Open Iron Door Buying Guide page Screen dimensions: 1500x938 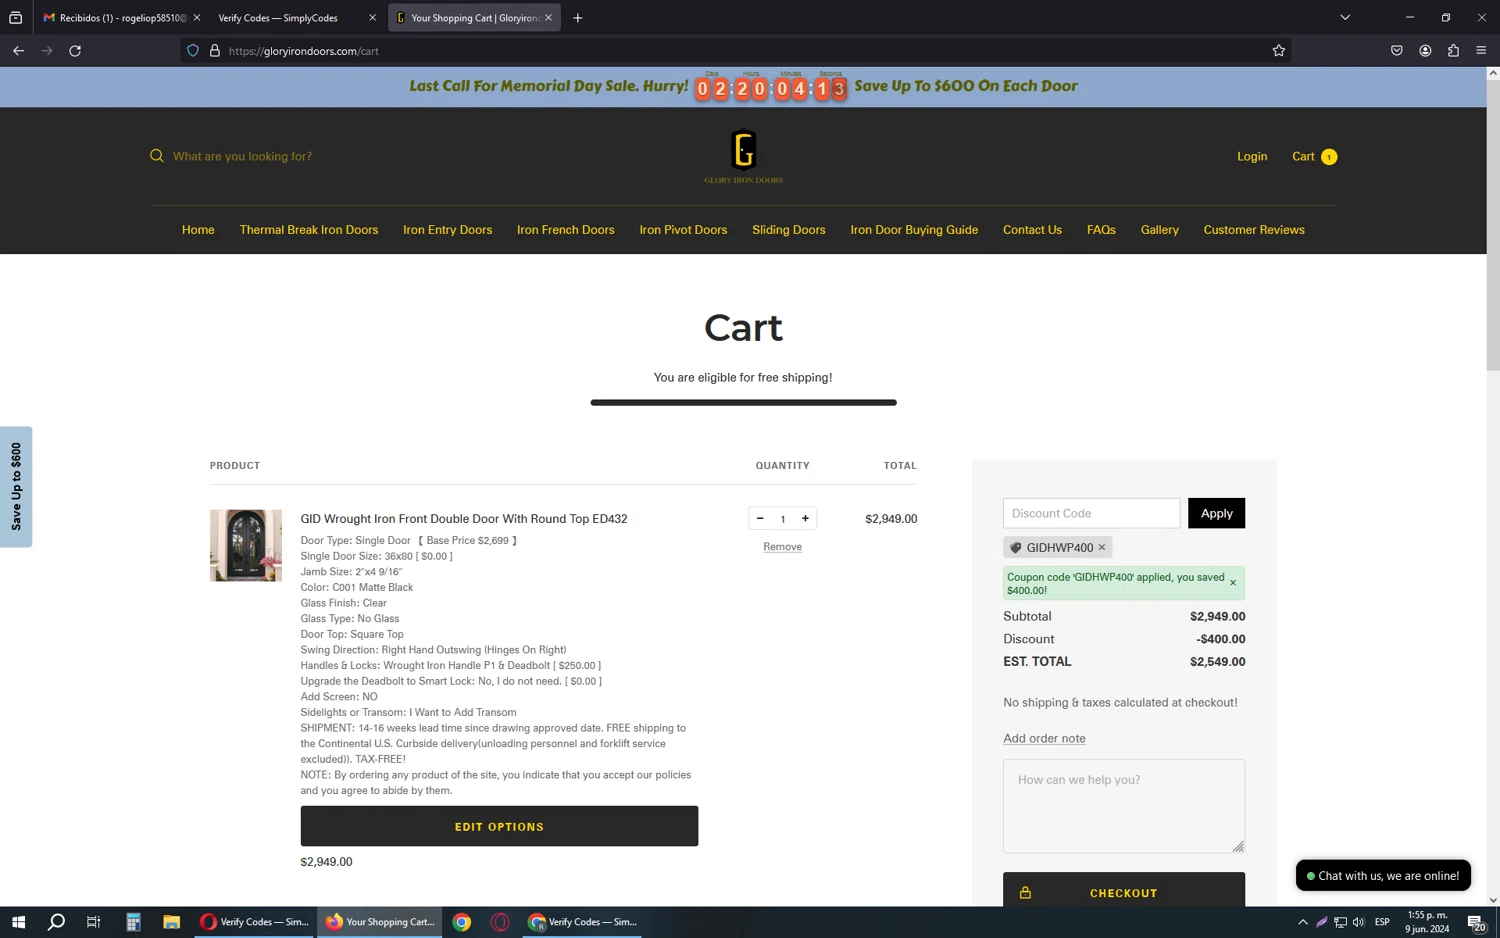(914, 230)
